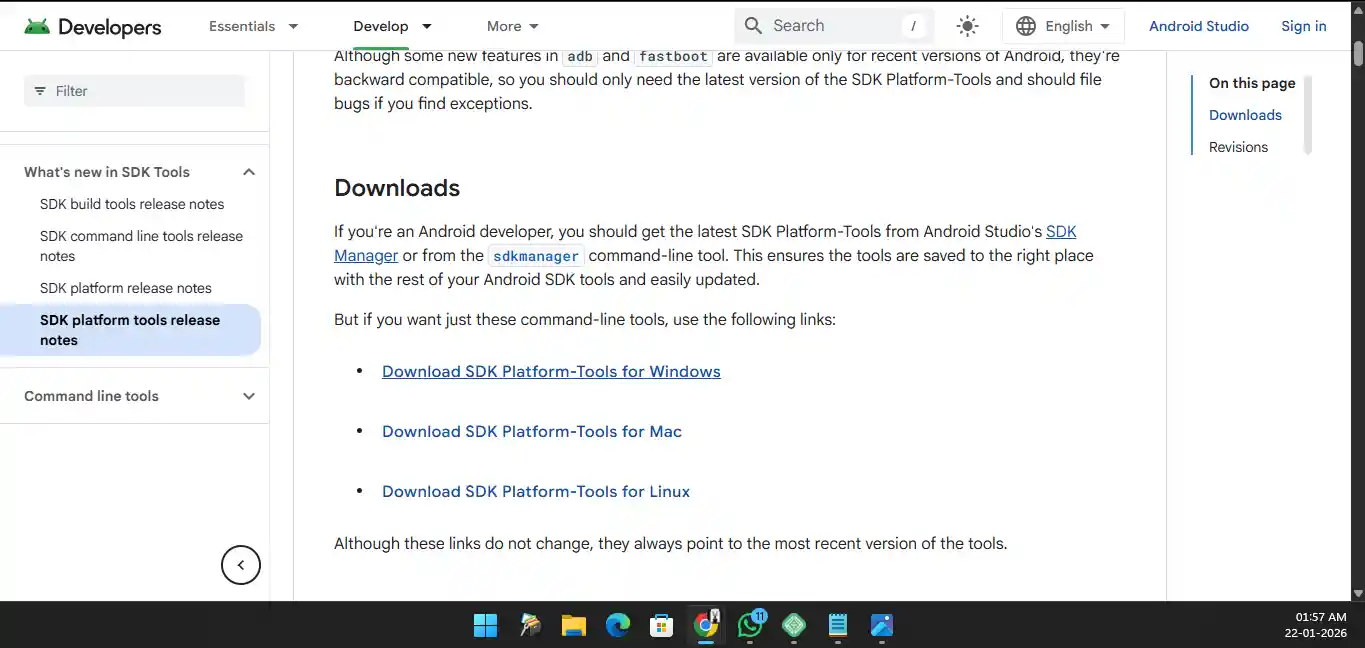Open WhatsApp from the taskbar
Image resolution: width=1365 pixels, height=648 pixels.
point(750,626)
